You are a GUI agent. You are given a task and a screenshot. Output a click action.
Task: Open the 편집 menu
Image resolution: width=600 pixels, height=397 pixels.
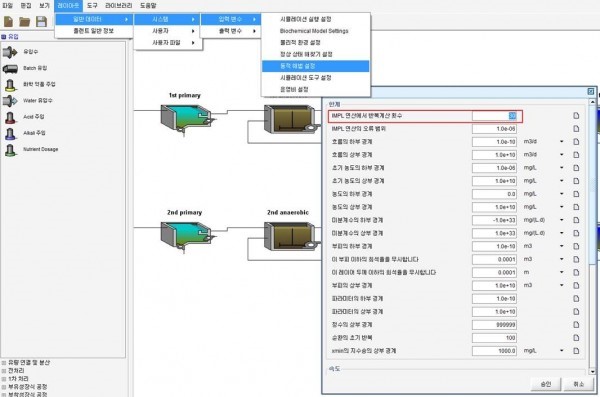point(26,5)
